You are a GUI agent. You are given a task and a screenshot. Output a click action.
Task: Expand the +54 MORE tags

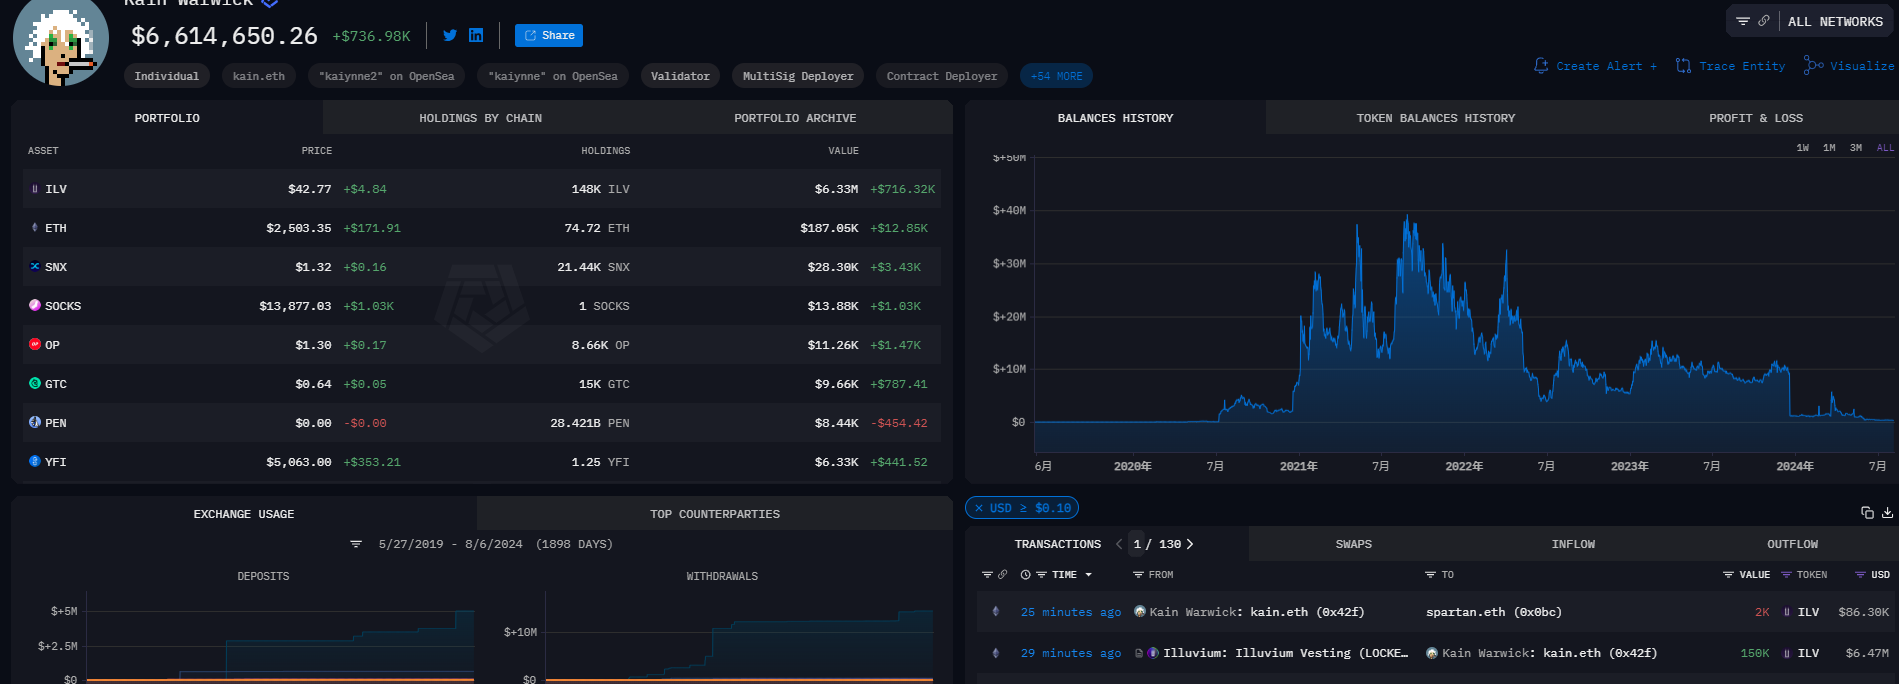pyautogui.click(x=1056, y=76)
